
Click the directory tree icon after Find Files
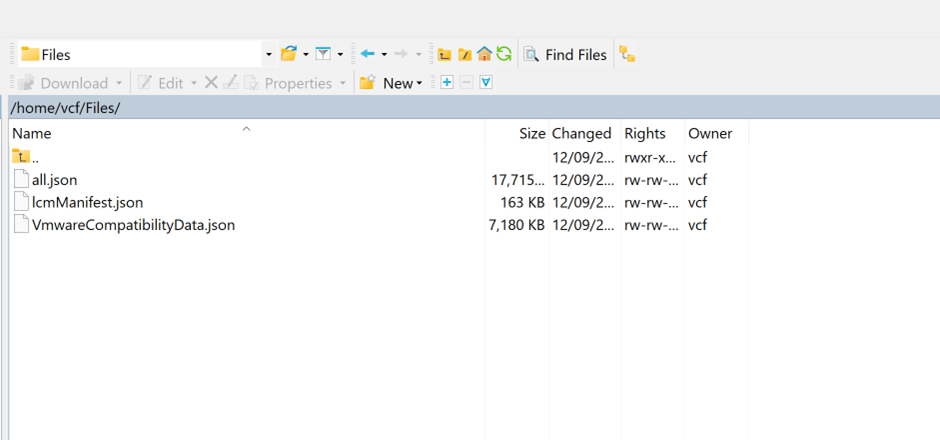[x=627, y=54]
